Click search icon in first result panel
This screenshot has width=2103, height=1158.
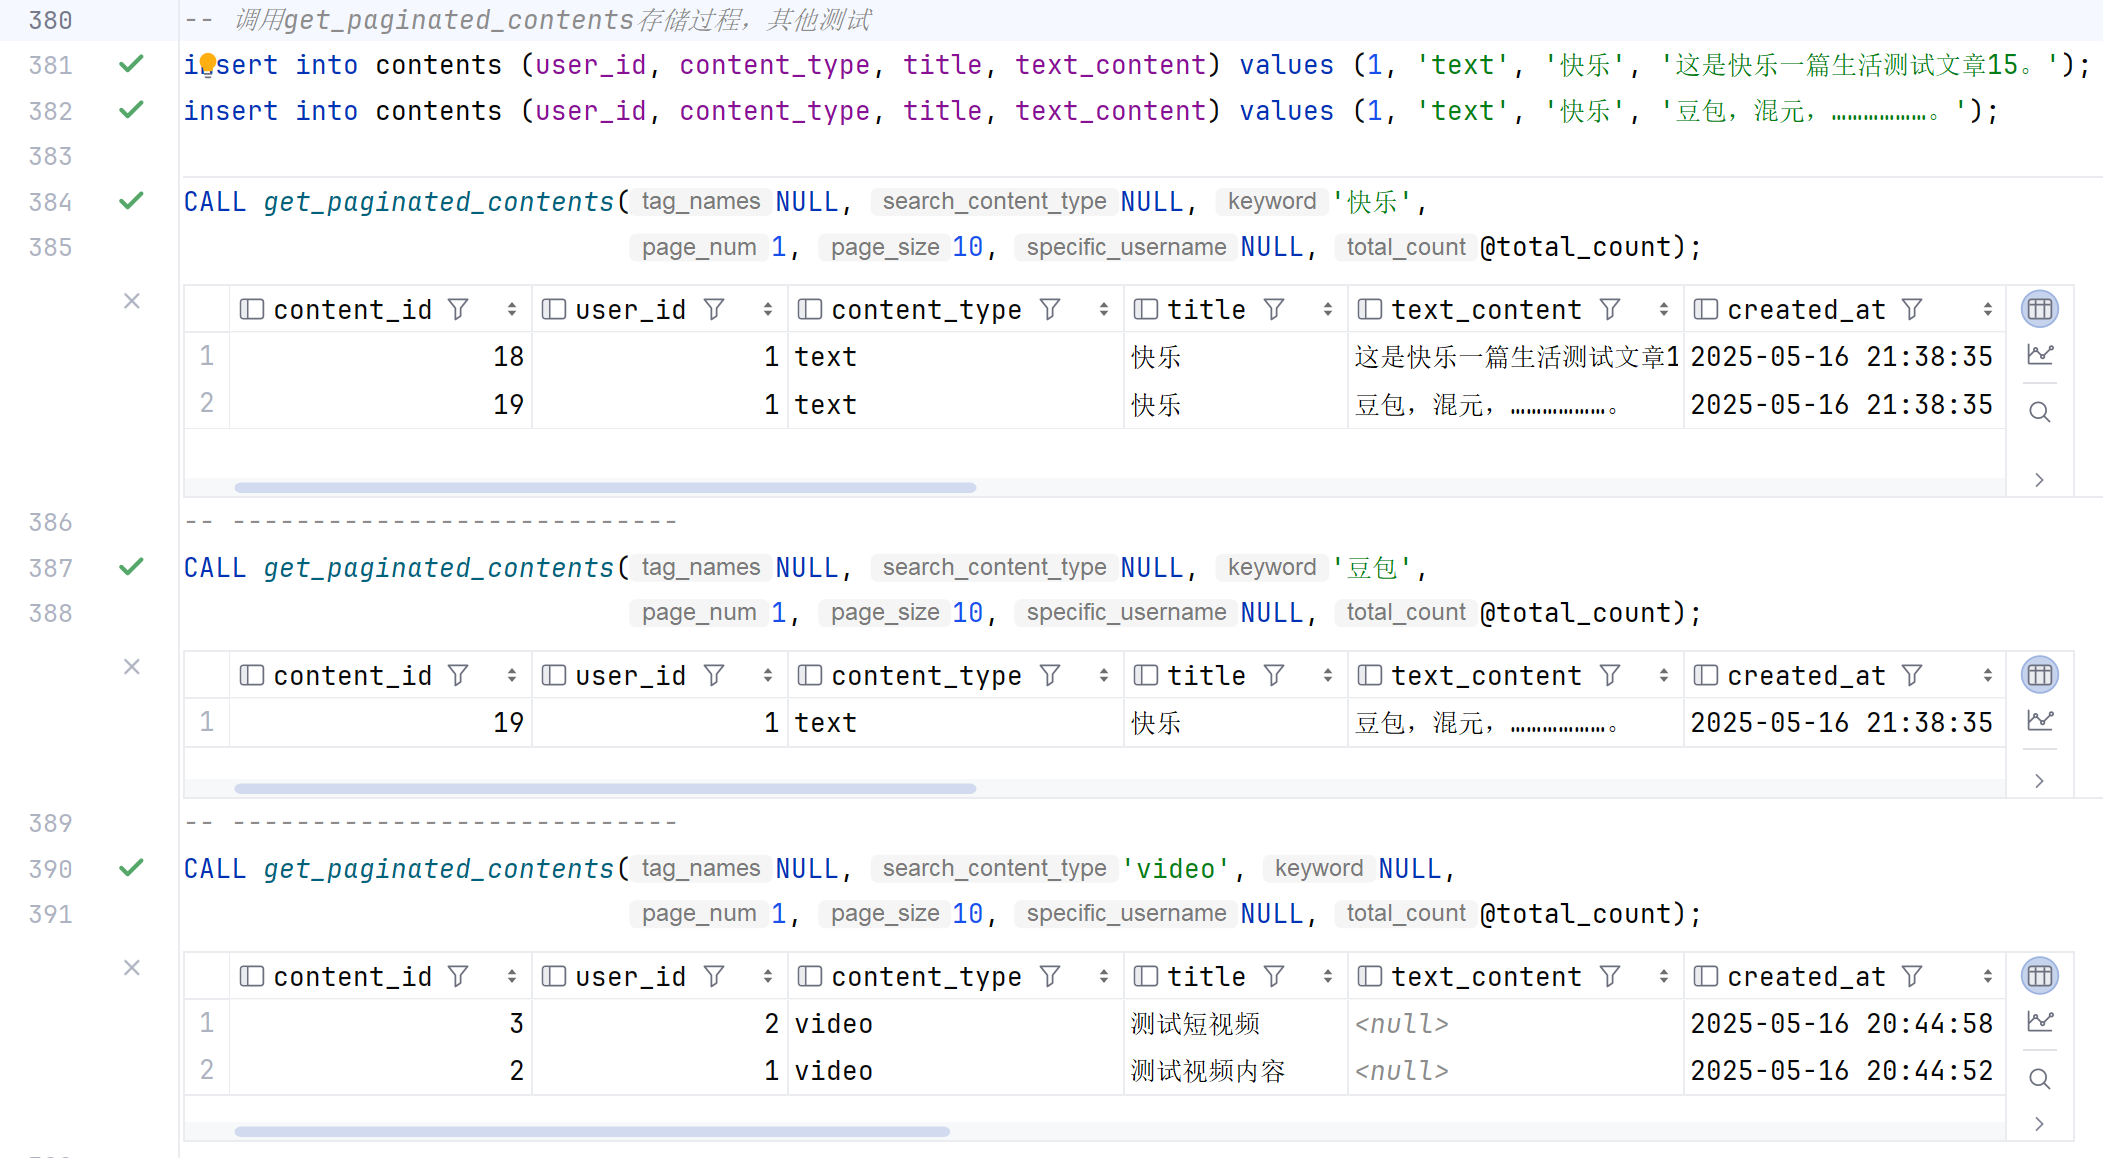[x=2040, y=412]
